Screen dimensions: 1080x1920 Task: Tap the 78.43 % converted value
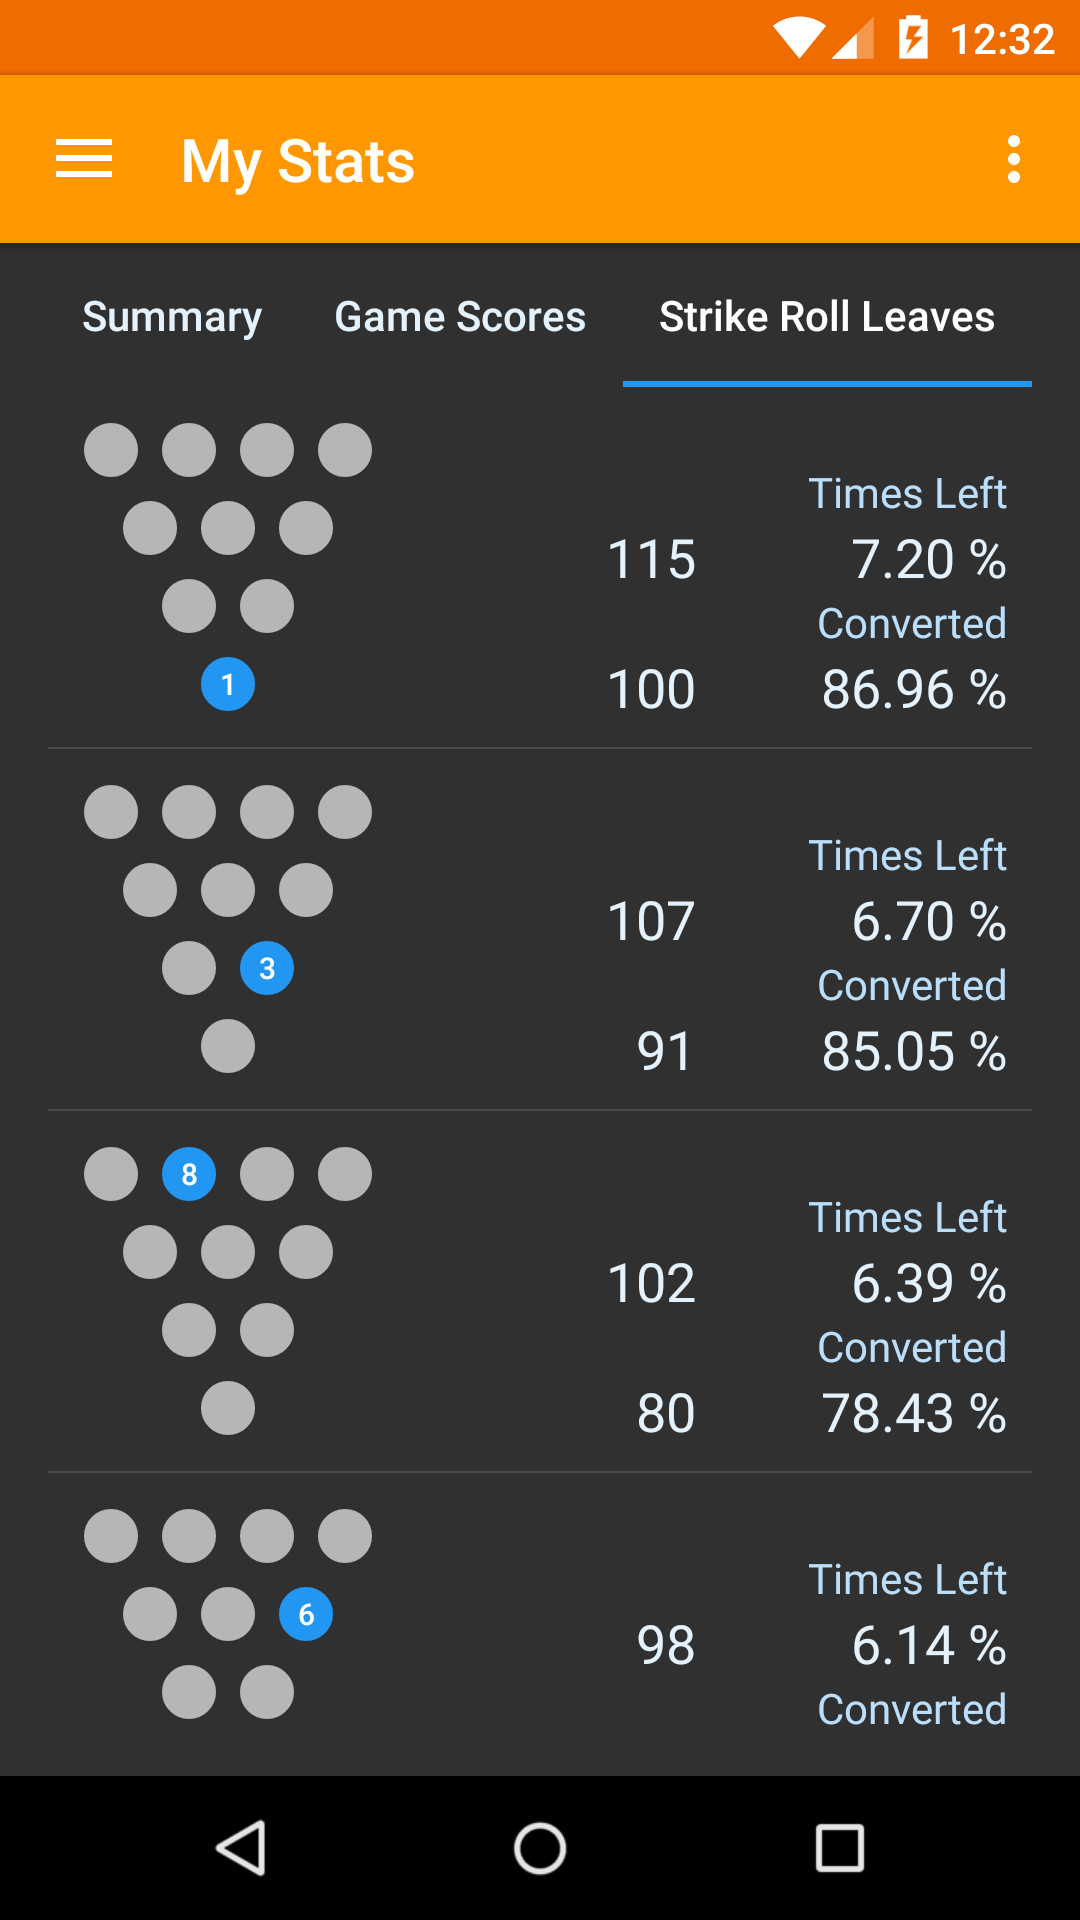coord(913,1414)
